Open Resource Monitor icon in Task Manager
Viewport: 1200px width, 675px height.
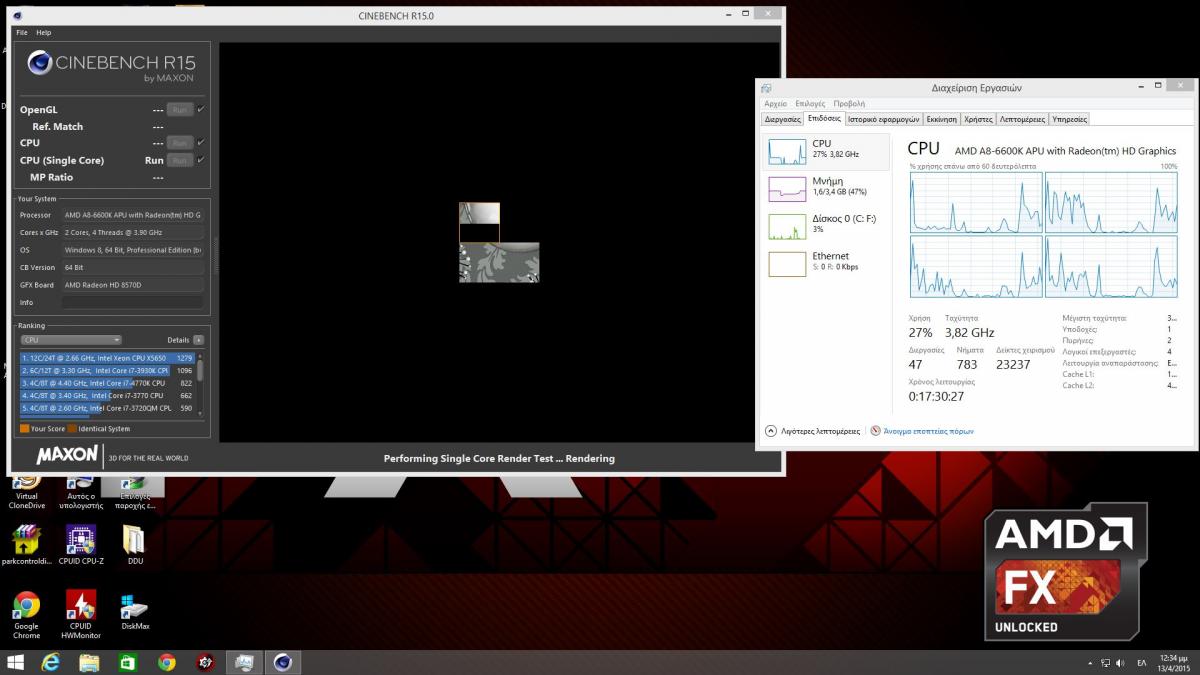point(875,431)
